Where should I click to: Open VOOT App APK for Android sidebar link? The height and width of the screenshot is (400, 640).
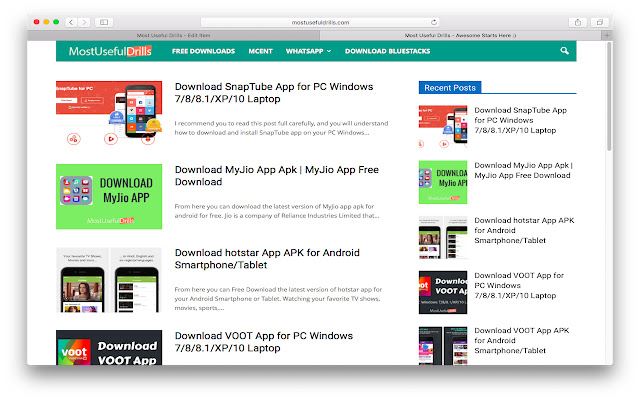522,340
